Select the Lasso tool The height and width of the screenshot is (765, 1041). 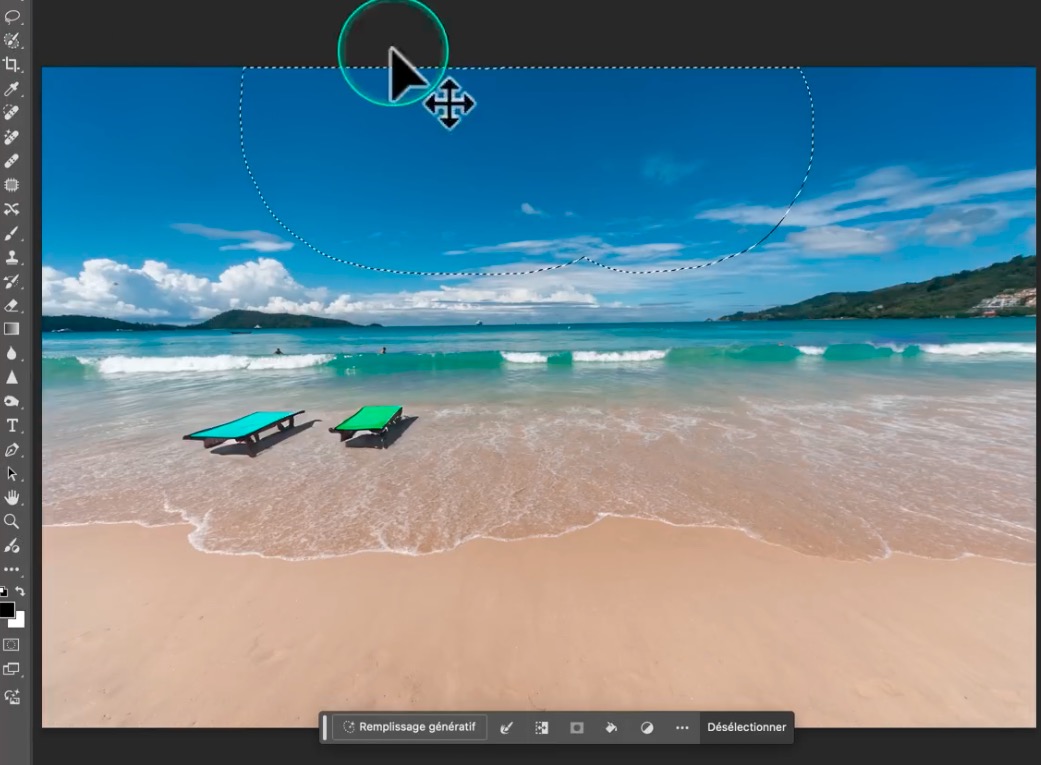[12, 16]
